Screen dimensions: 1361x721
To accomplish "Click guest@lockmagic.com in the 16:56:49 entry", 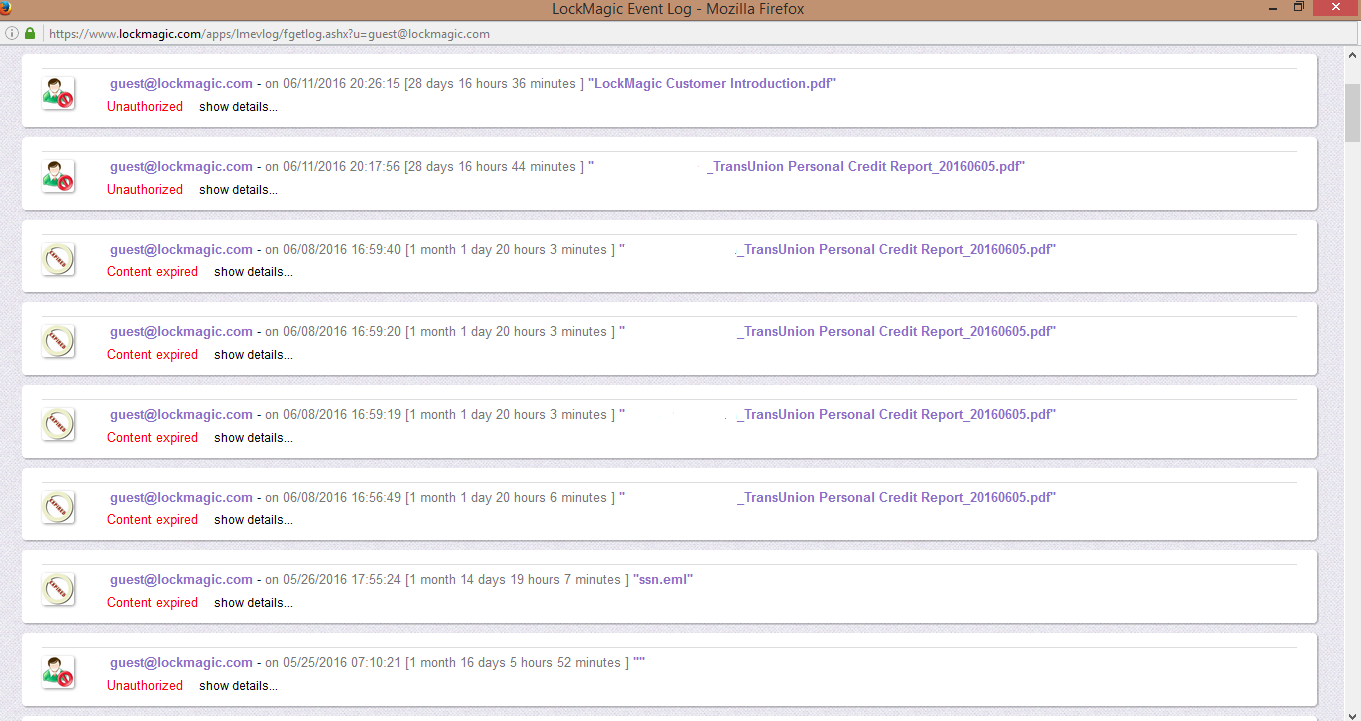I will (x=181, y=498).
